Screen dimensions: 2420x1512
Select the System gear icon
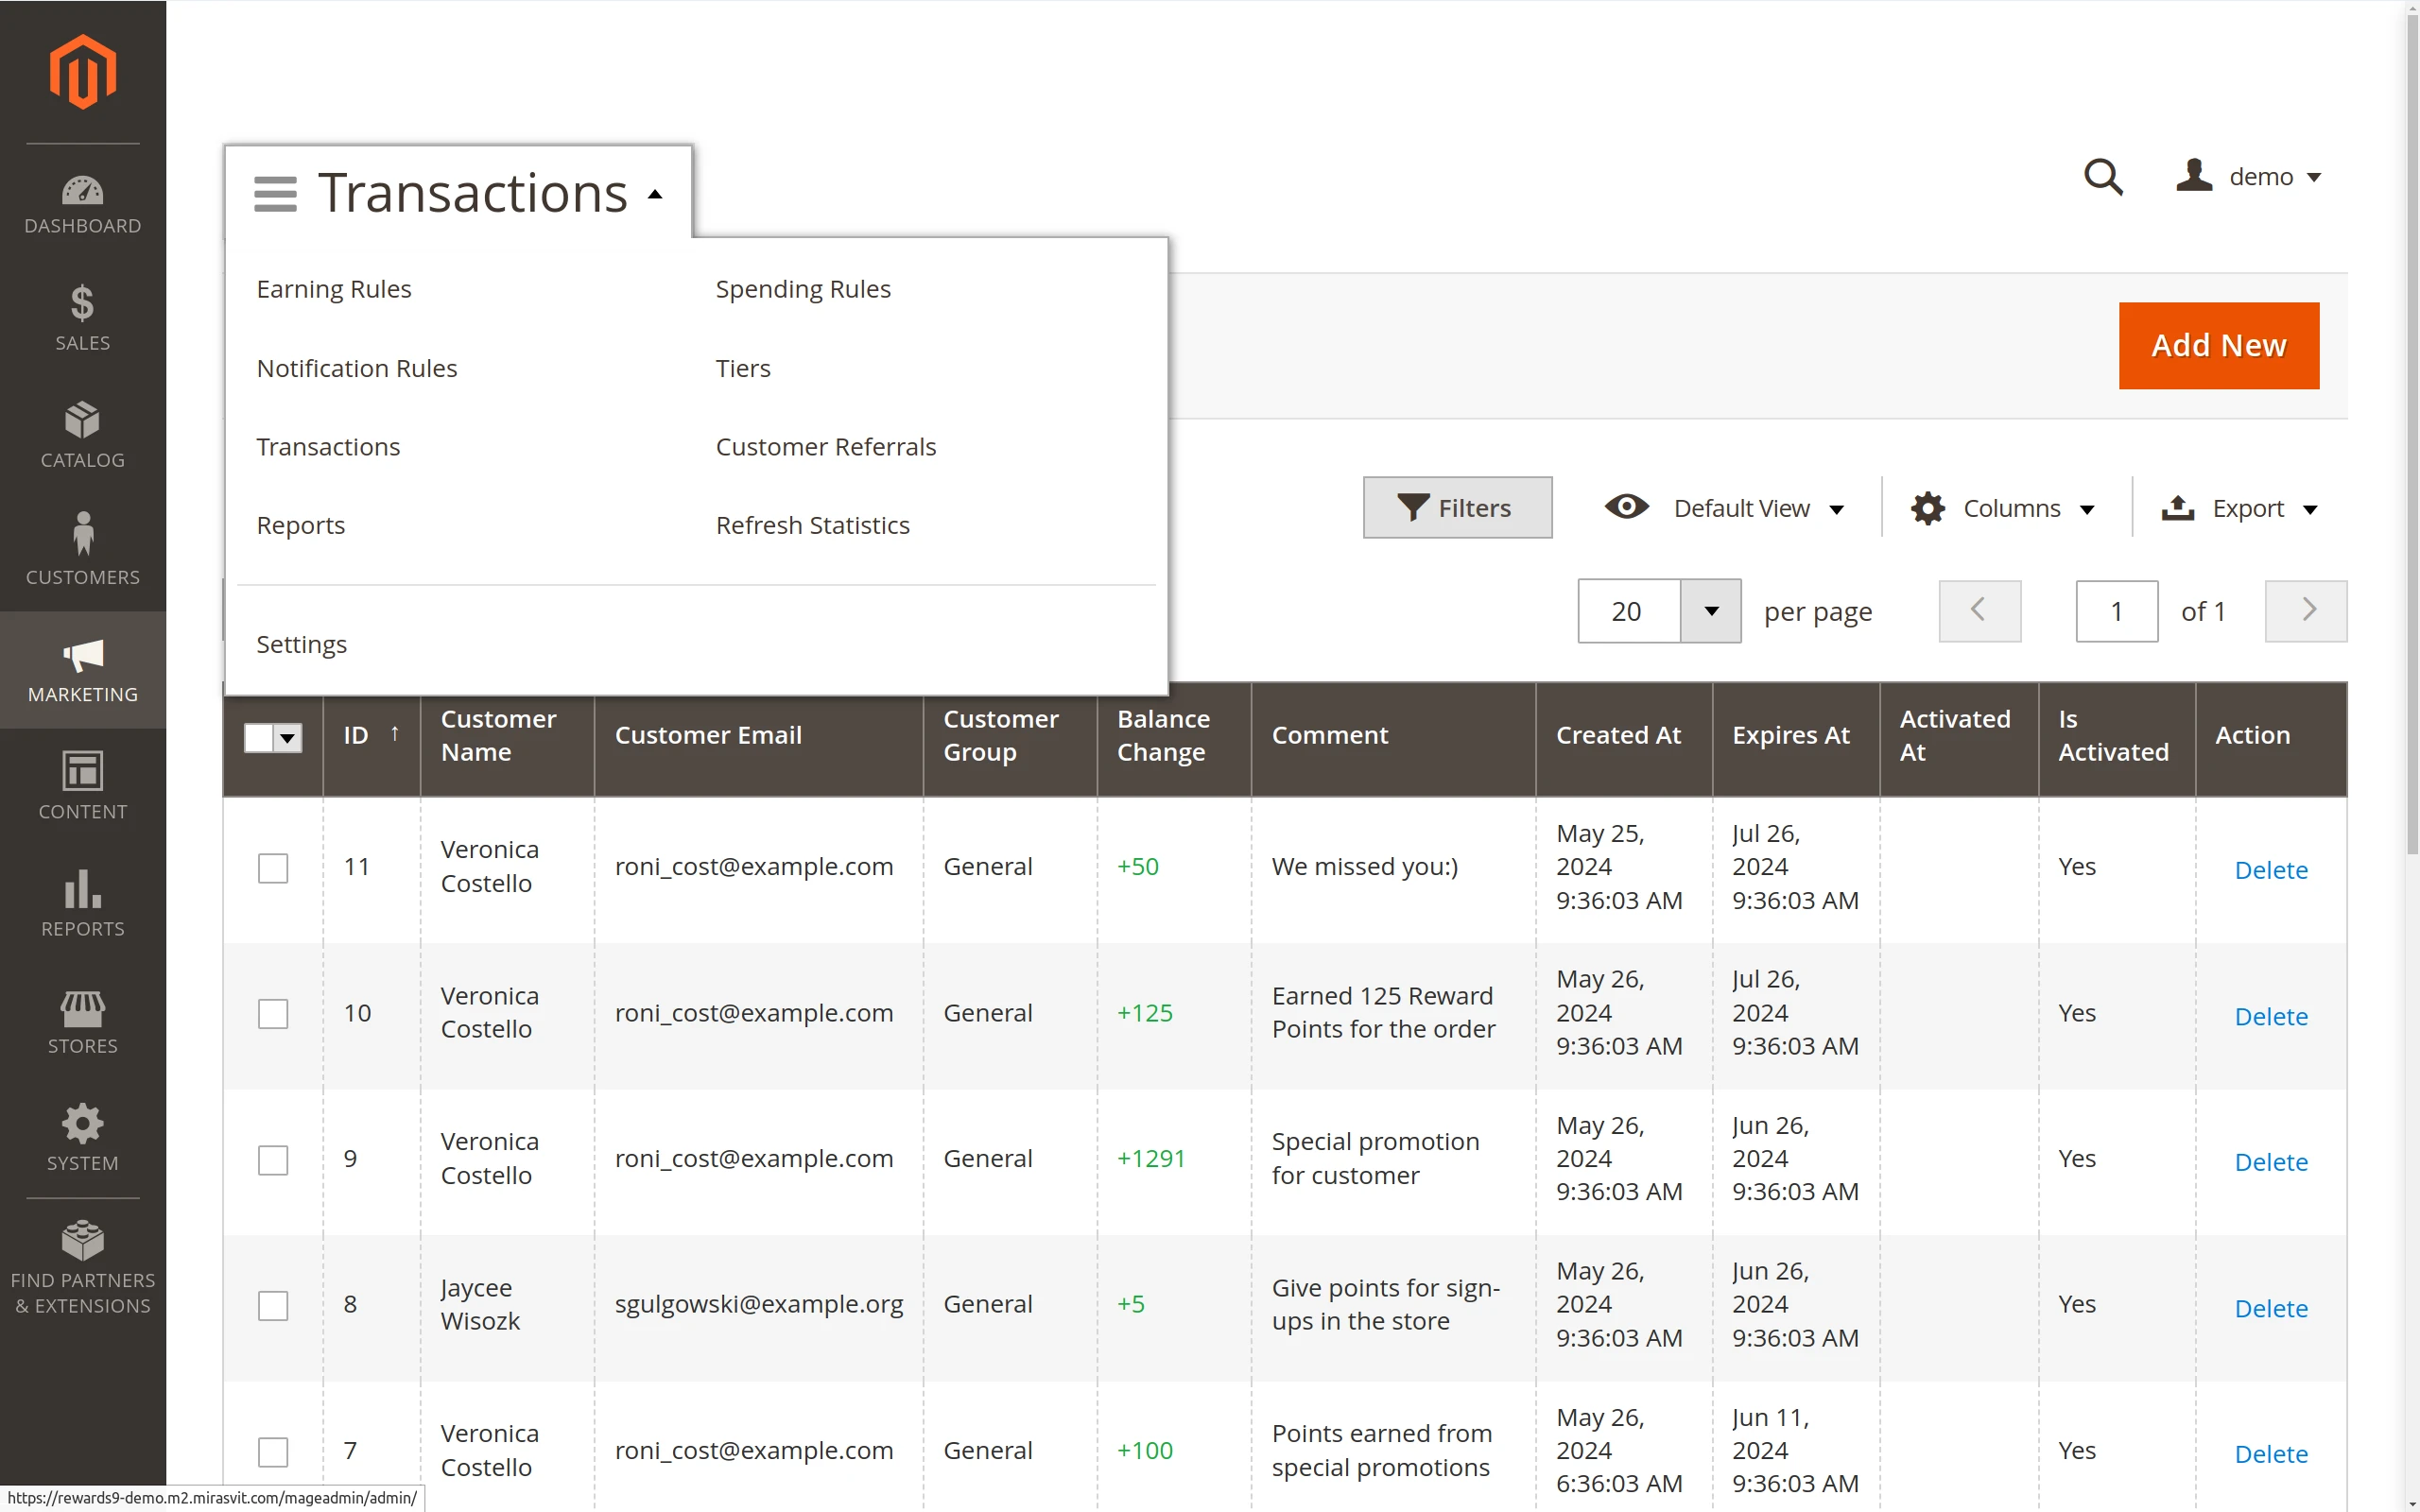(x=82, y=1124)
